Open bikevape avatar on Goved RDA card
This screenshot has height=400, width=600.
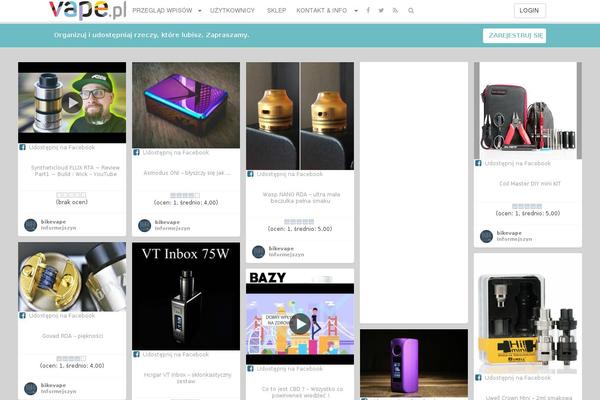point(31,389)
